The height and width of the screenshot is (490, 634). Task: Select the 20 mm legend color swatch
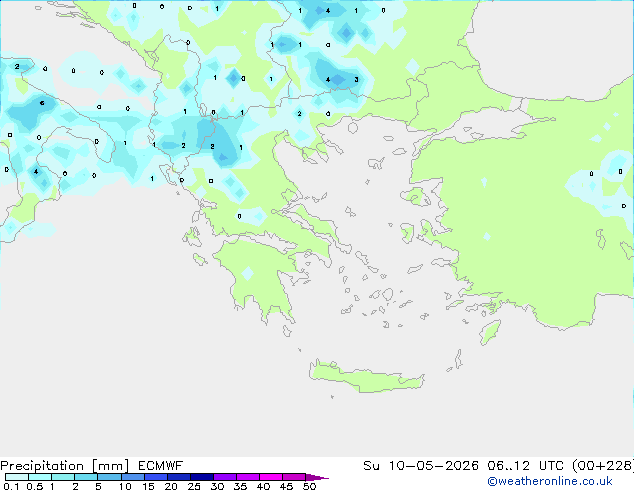pyautogui.click(x=178, y=477)
